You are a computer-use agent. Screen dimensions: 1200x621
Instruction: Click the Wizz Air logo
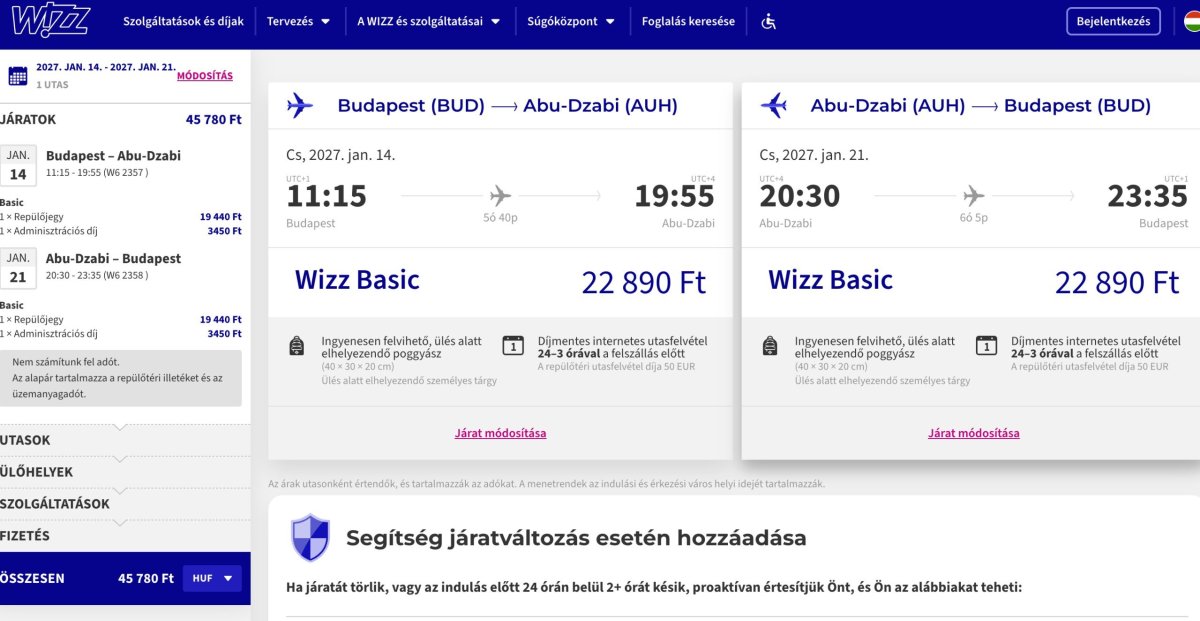click(51, 20)
